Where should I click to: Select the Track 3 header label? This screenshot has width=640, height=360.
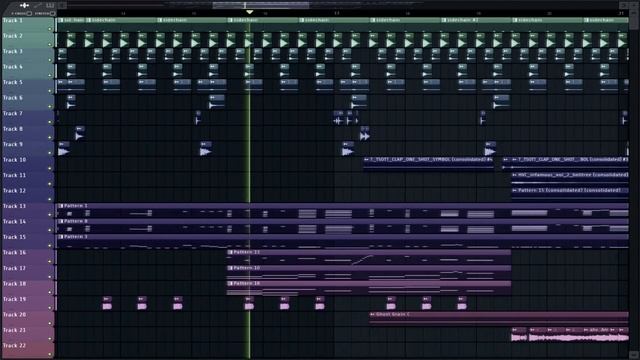click(13, 51)
